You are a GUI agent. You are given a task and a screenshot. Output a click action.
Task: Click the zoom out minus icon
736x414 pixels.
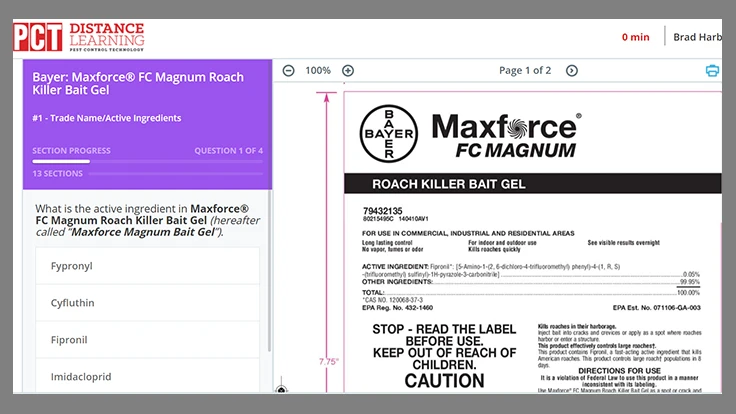point(288,71)
